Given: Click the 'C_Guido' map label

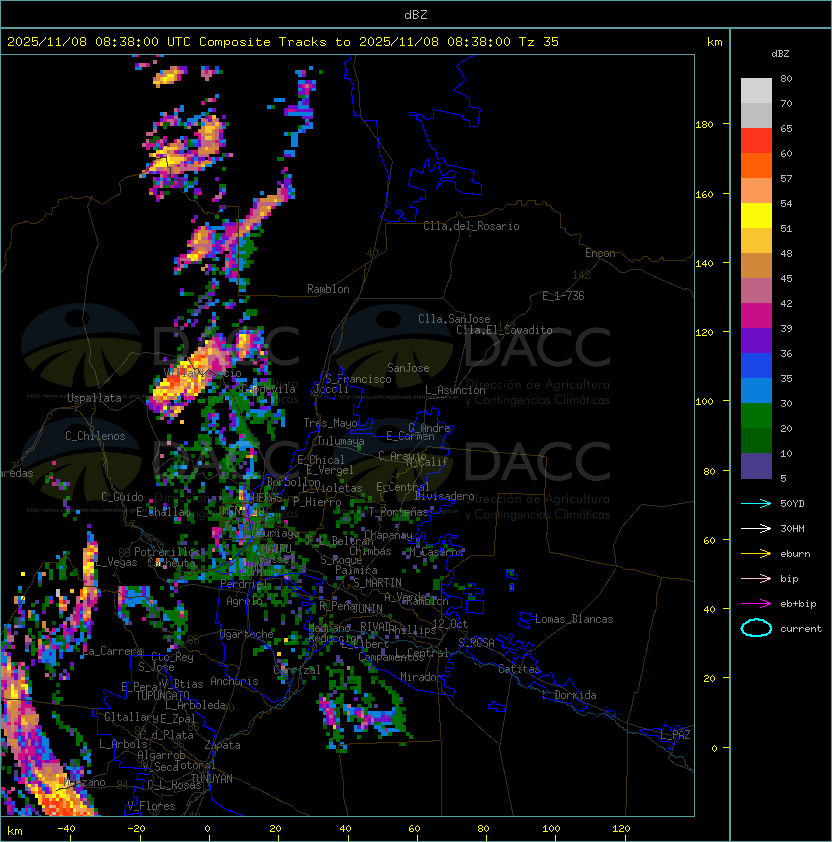Looking at the screenshot, I should coord(122,497).
